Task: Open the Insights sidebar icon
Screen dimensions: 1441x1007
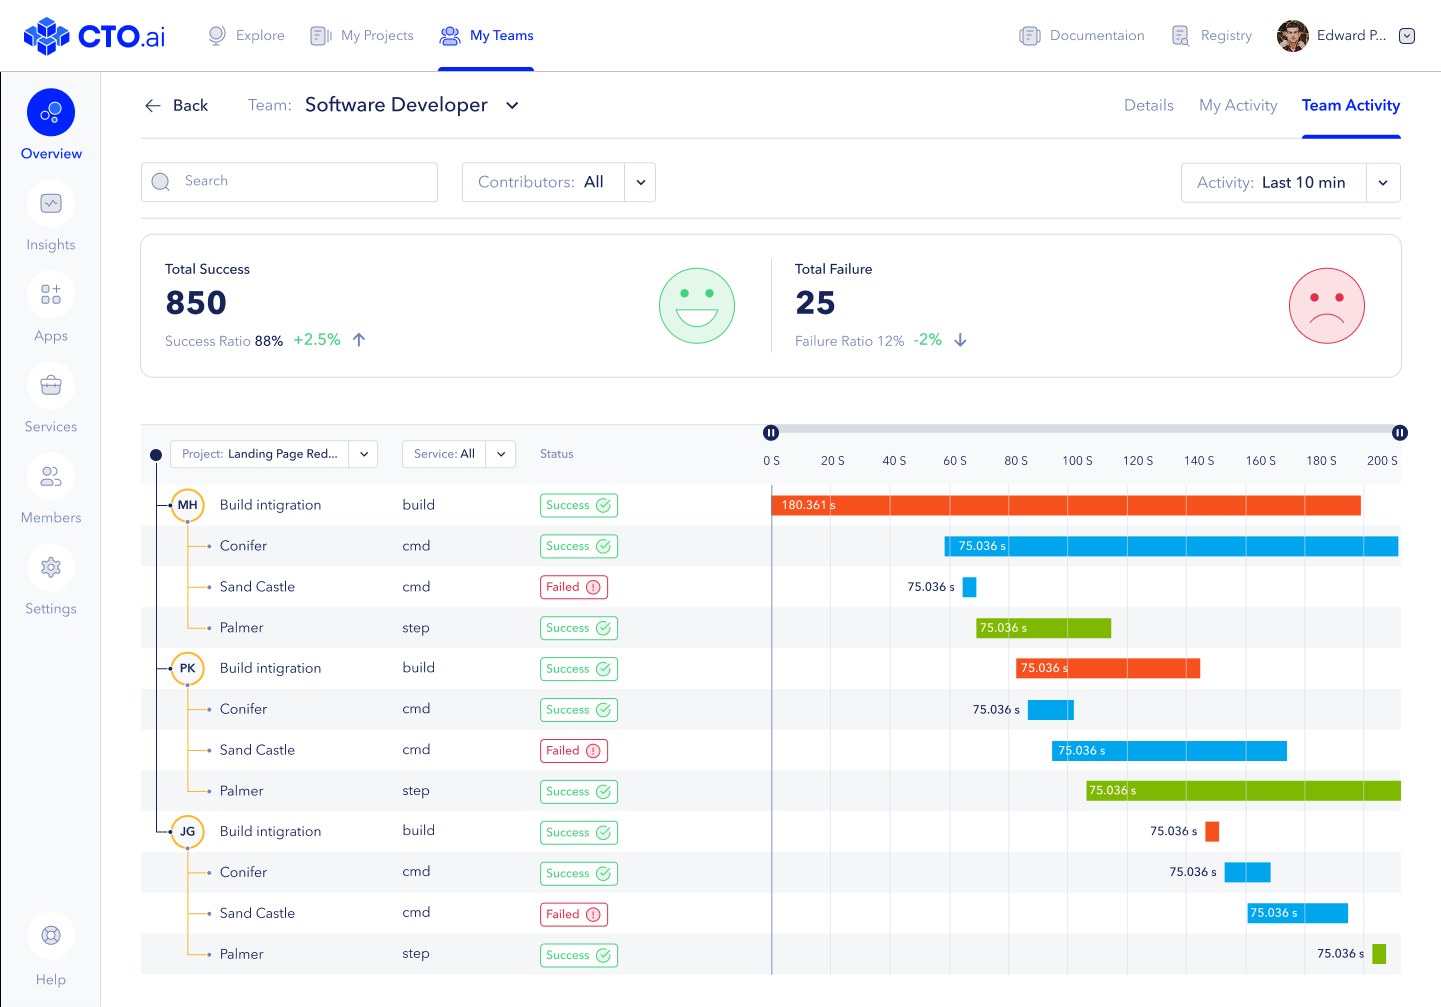Action: pyautogui.click(x=51, y=204)
